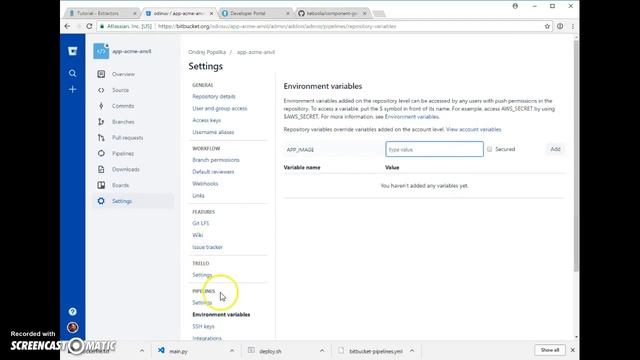Click Show all downloads button

(550, 350)
